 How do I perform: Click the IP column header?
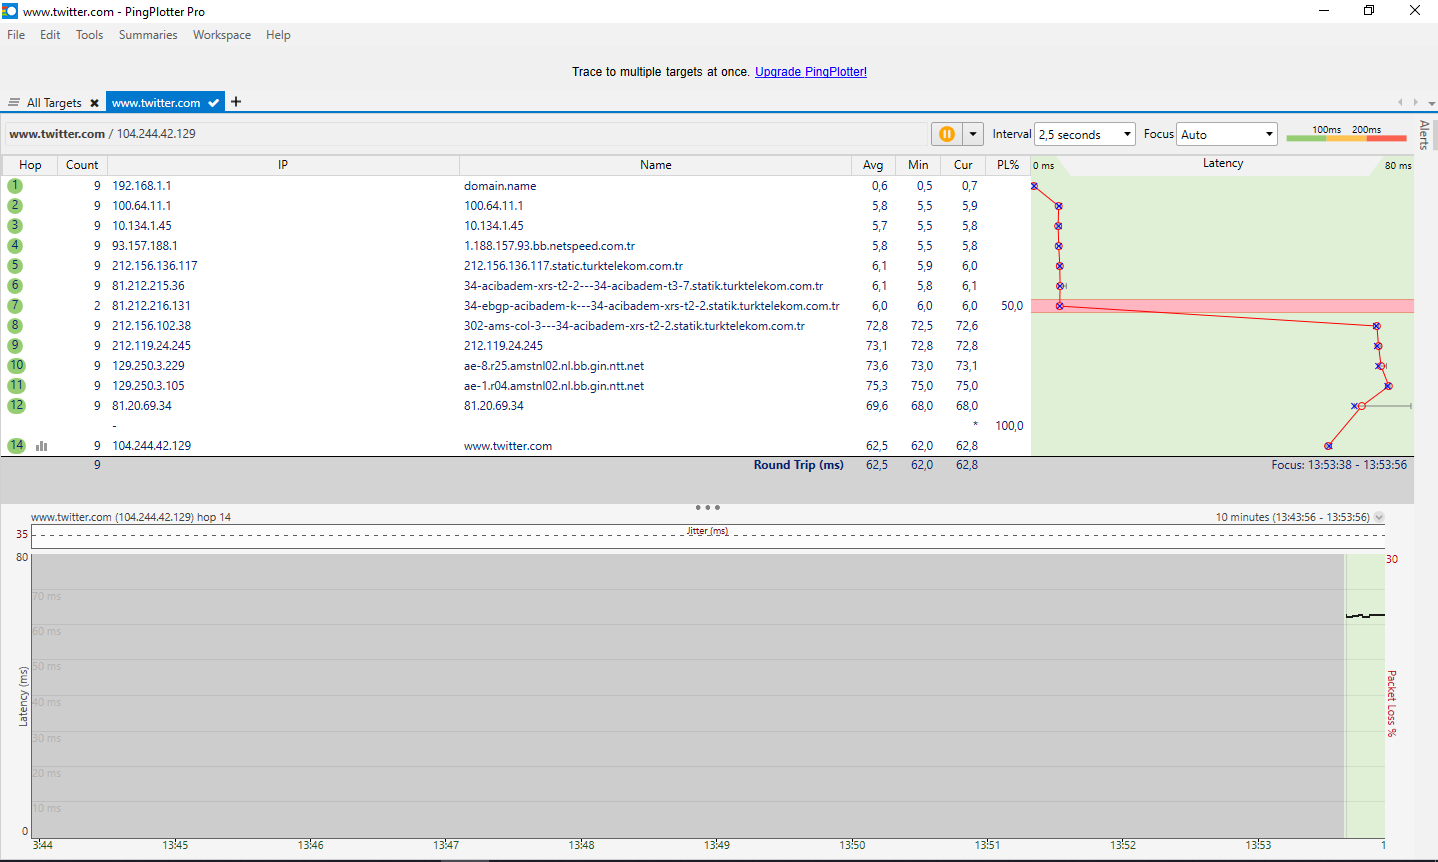(283, 165)
